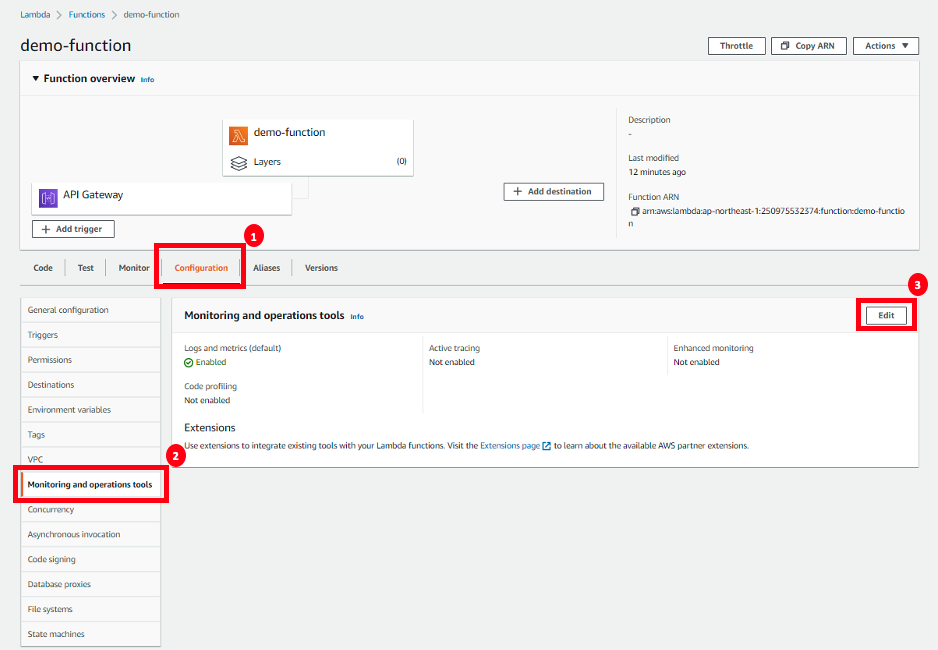Go to Functions breadcrumb link
Viewport: 938px width, 650px height.
[x=87, y=15]
